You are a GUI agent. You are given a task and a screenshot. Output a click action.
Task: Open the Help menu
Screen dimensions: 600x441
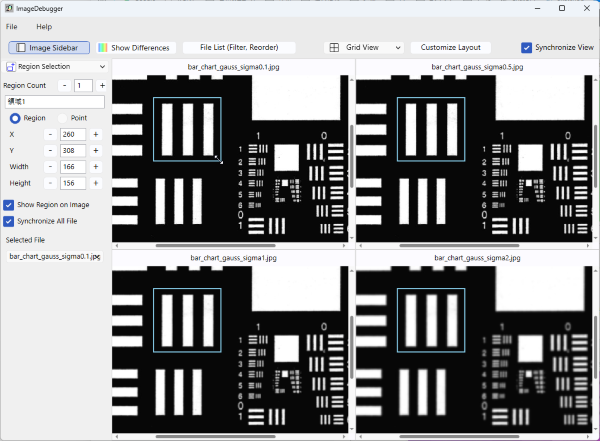point(44,26)
